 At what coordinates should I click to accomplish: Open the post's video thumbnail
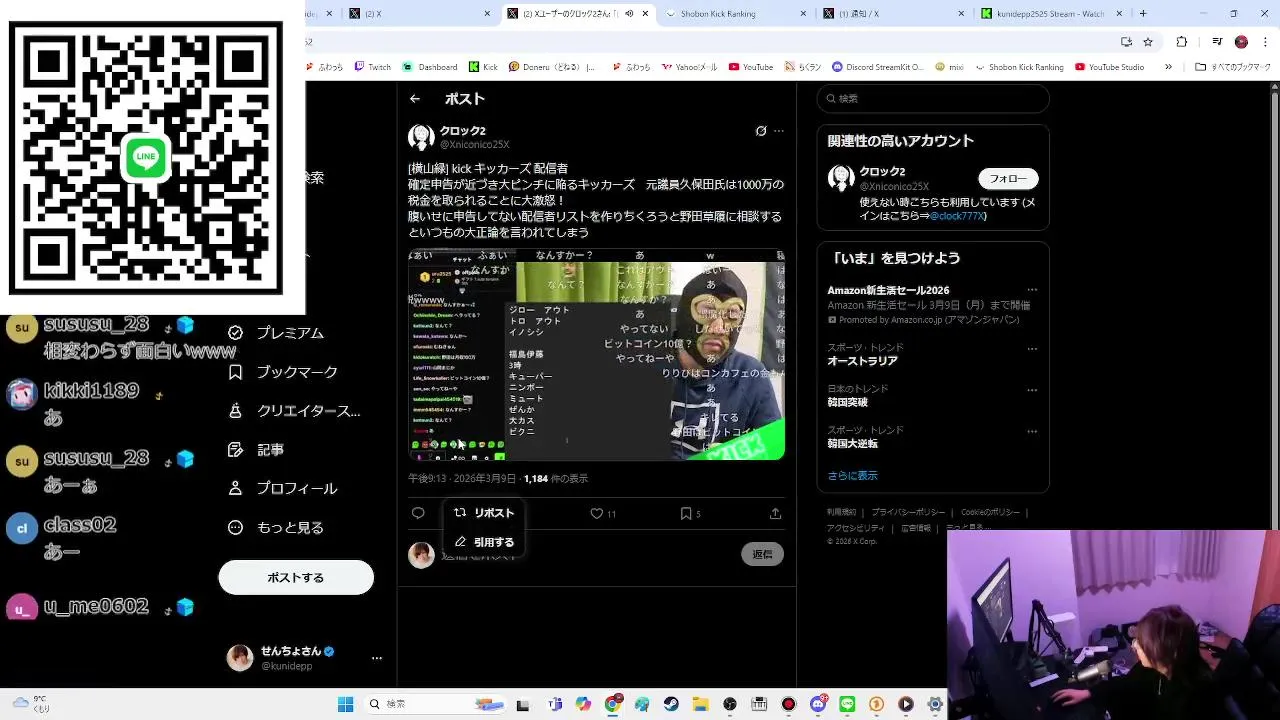tap(596, 355)
